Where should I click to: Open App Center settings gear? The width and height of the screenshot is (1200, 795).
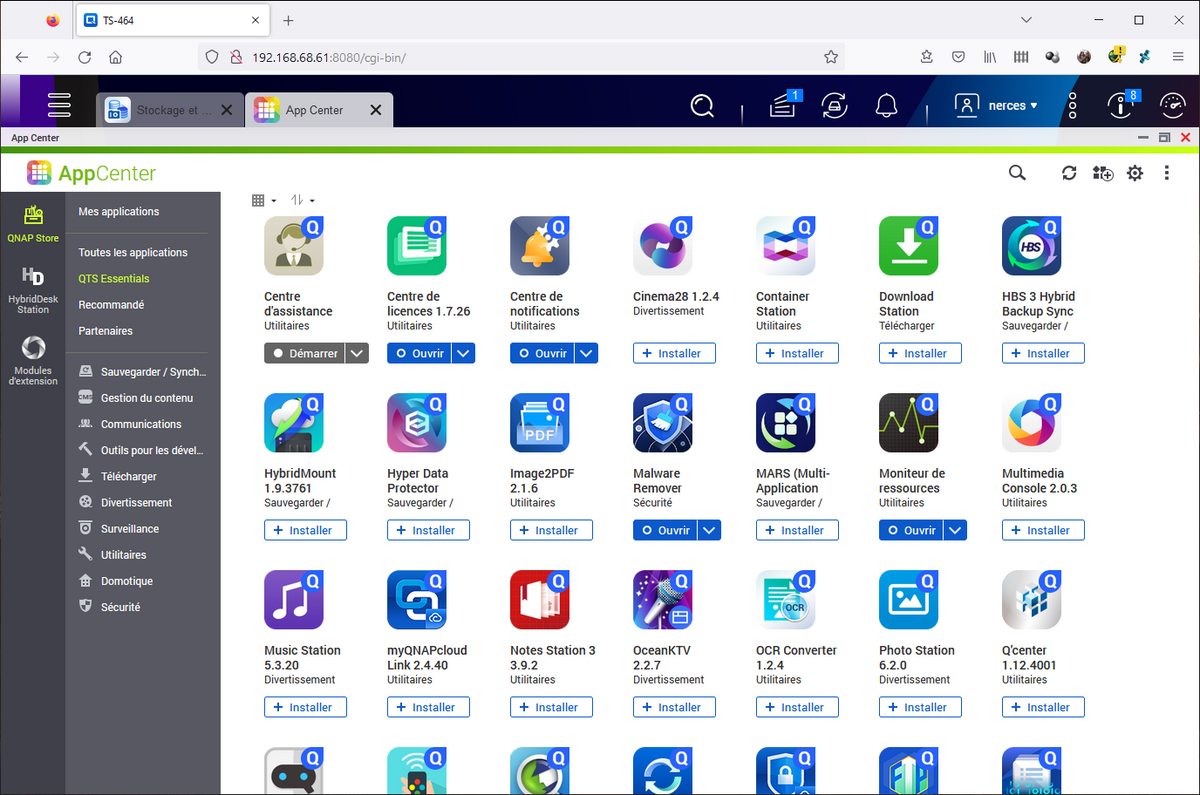pyautogui.click(x=1135, y=173)
